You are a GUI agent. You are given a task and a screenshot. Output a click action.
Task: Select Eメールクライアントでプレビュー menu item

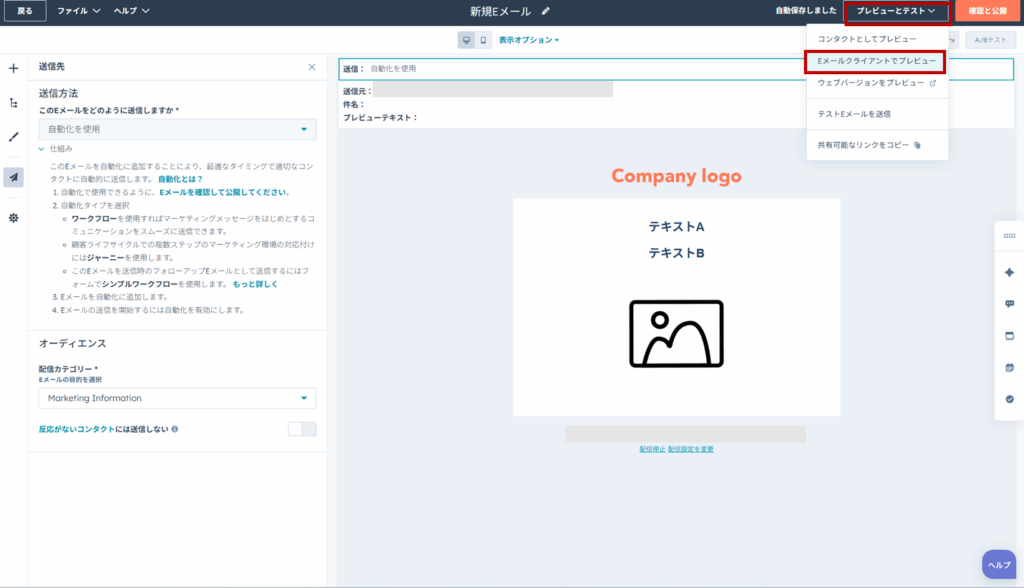(x=876, y=61)
